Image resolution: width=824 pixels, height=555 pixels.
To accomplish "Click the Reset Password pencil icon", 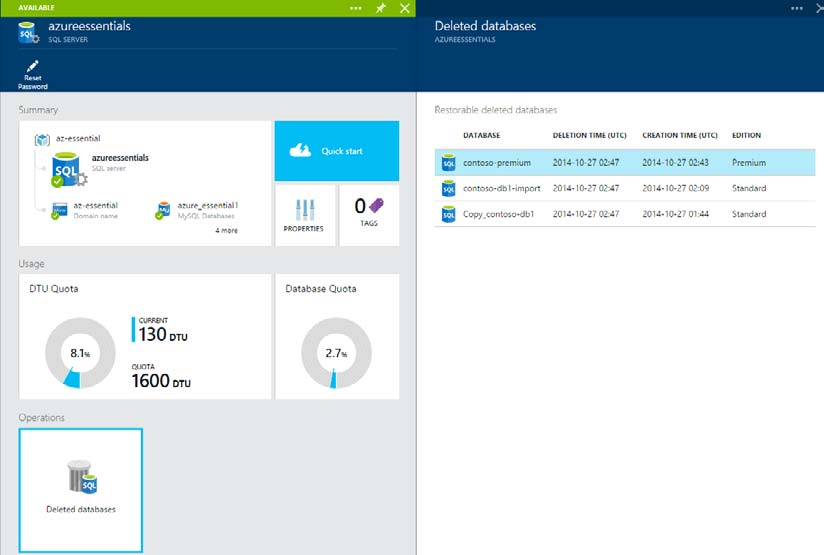I will click(x=32, y=65).
